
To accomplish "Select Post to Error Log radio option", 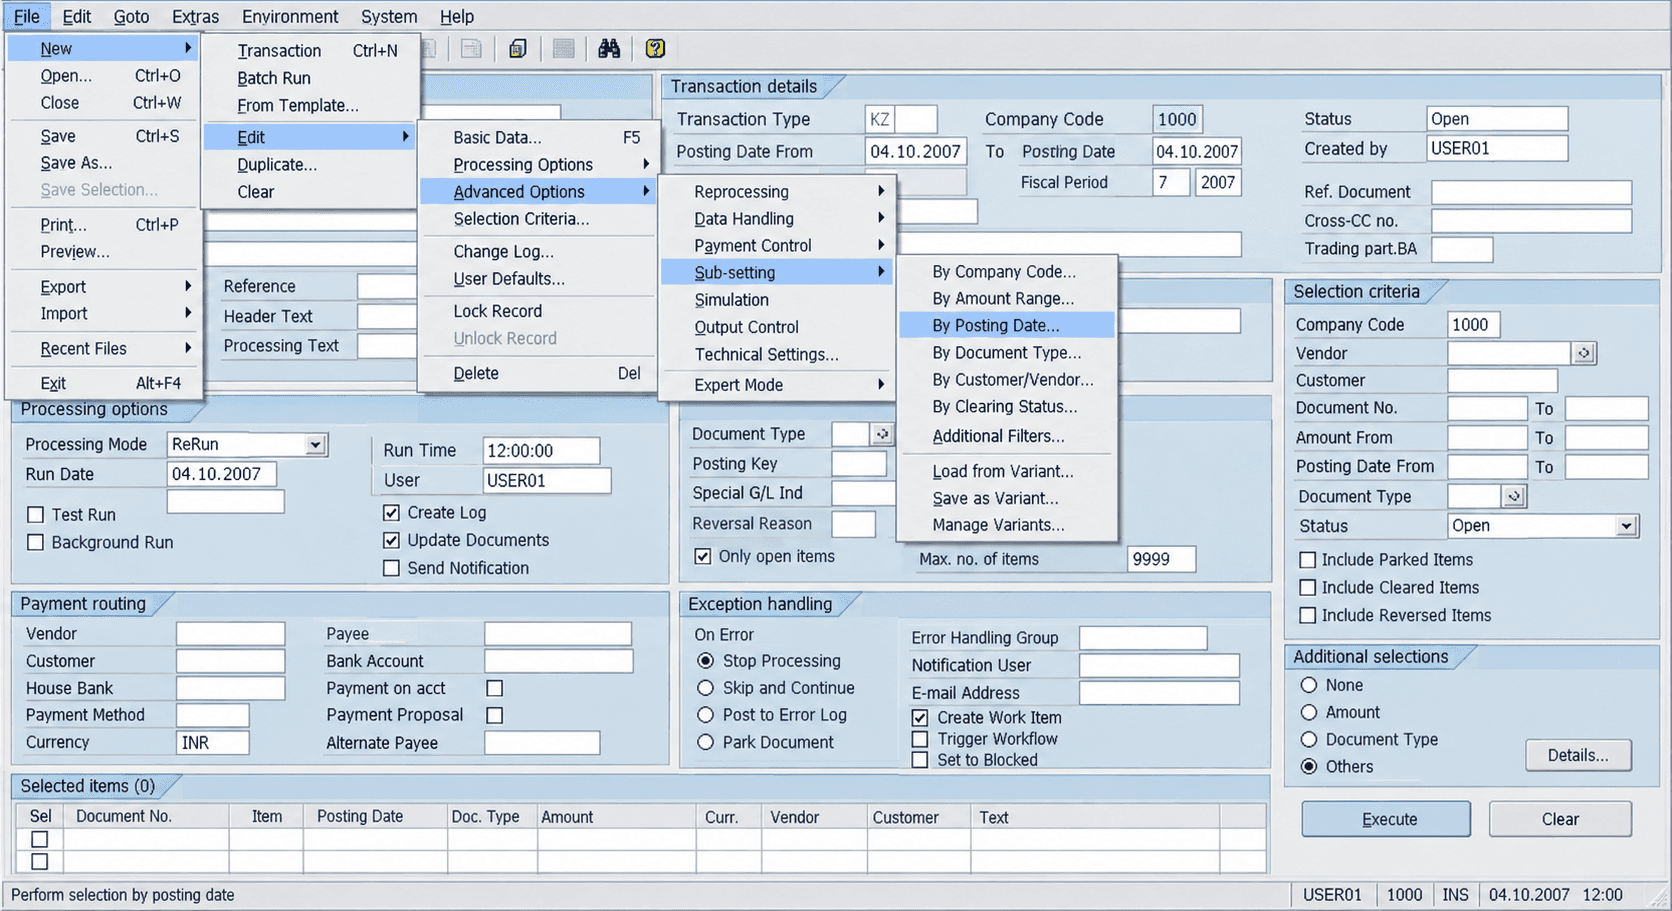I will (x=705, y=715).
